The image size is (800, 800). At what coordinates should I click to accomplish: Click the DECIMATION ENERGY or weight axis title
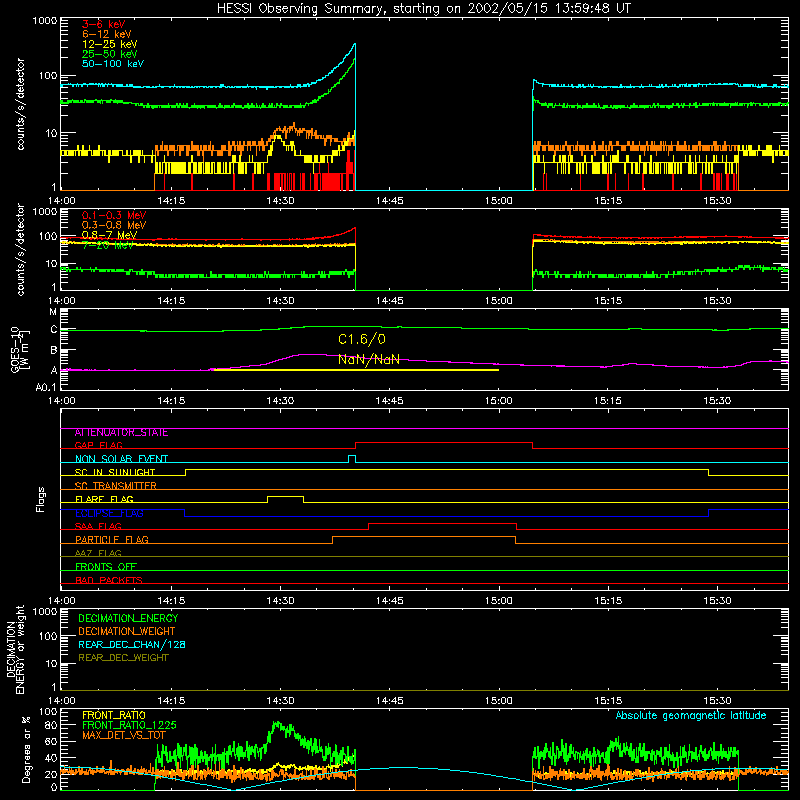15,649
